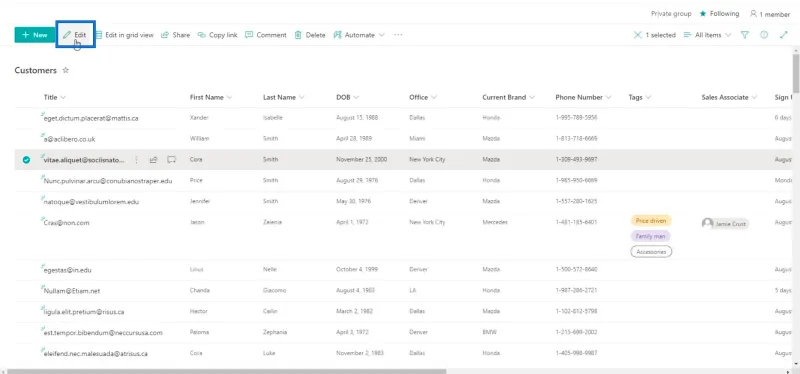Click the Miami office cell
This screenshot has width=800, height=374.
pos(417,138)
